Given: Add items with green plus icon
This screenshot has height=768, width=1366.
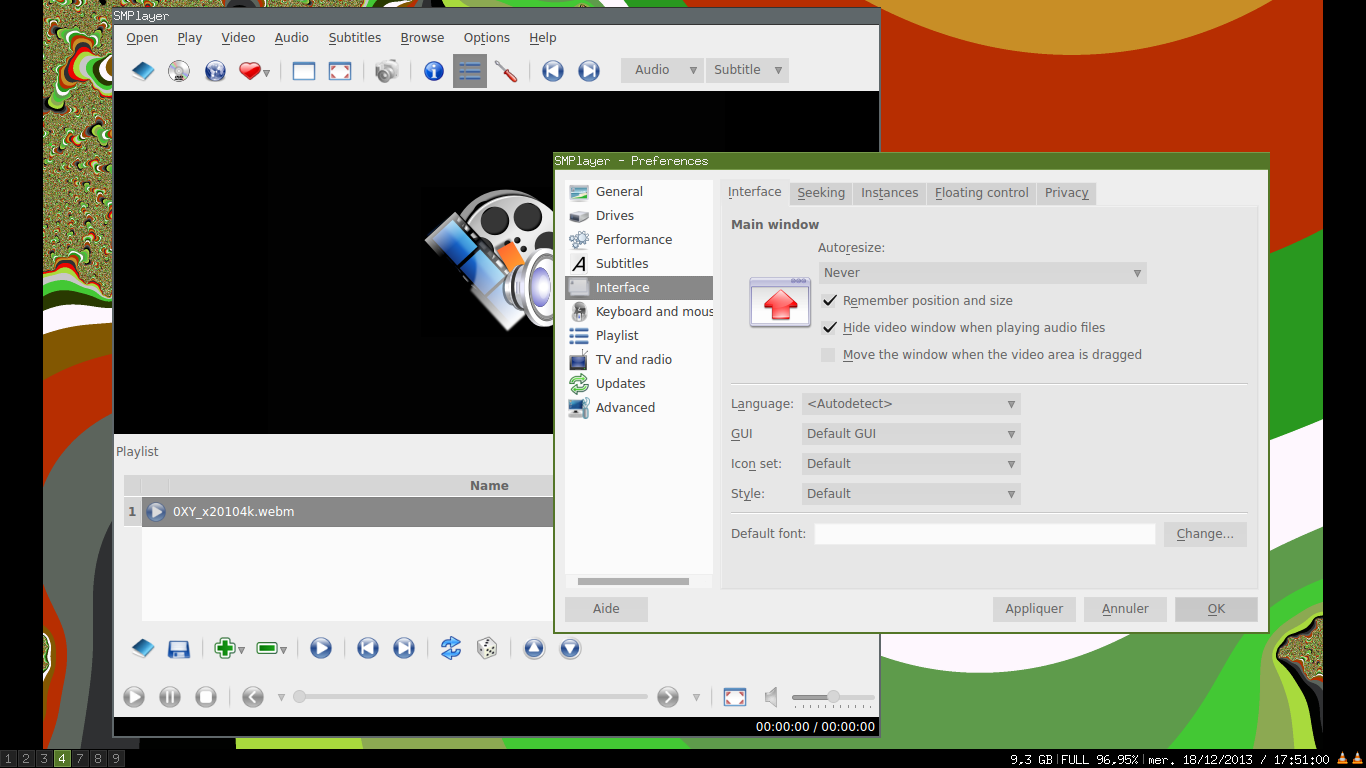Looking at the screenshot, I should [x=225, y=649].
